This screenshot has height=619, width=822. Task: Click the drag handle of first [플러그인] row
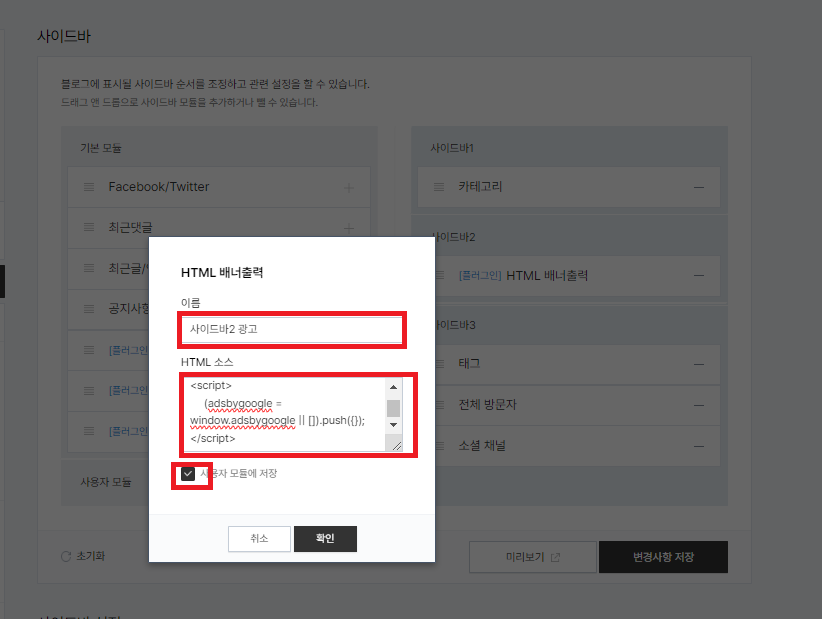click(89, 350)
